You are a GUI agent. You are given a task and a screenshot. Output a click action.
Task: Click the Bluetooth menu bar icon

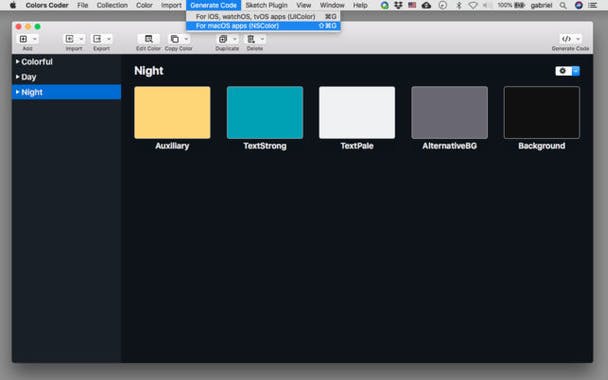[x=459, y=5]
